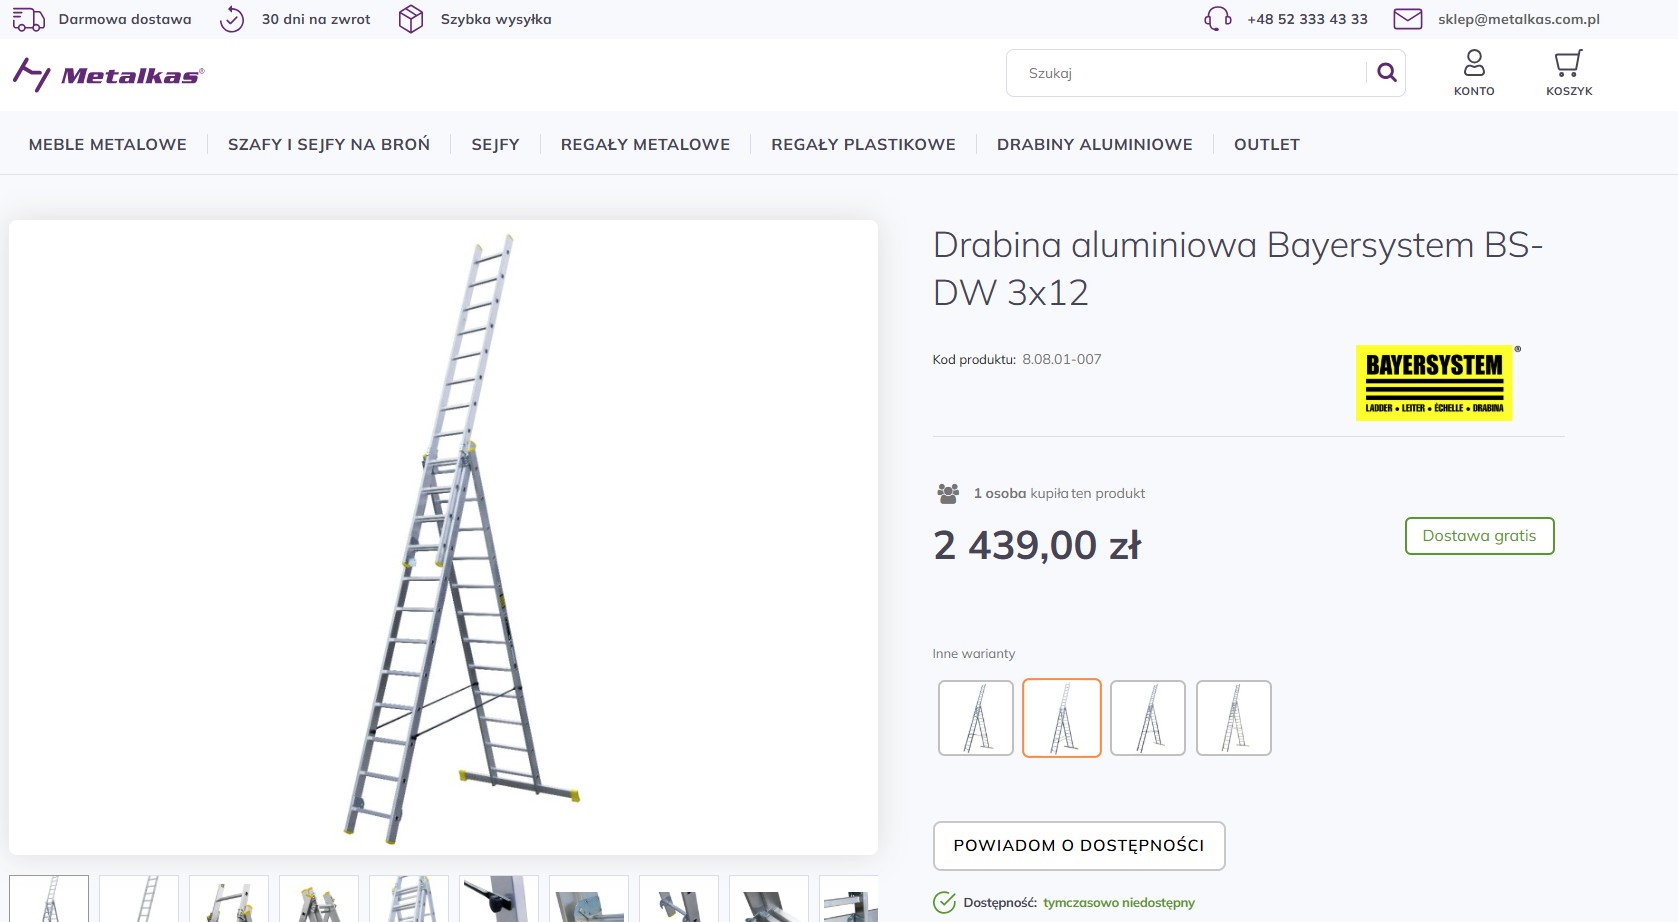Click the shipping box icon
The height and width of the screenshot is (922, 1678).
pos(411,19)
